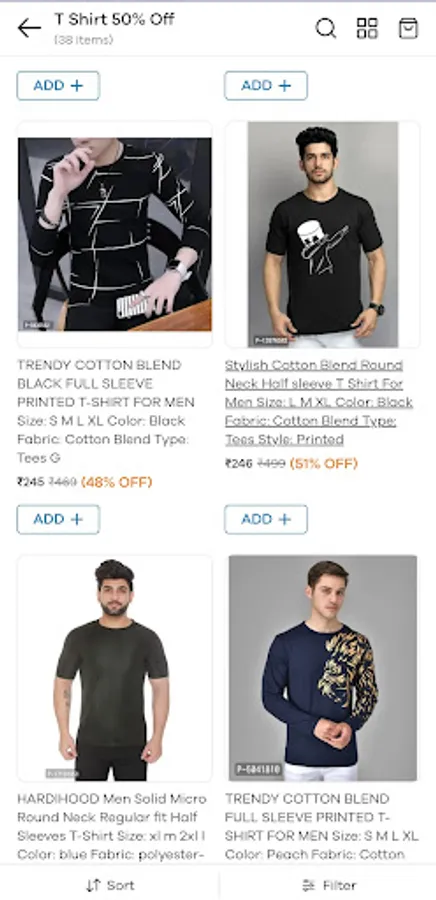The image size is (436, 900).
Task: Click the top-left ADD + button
Action: [x=58, y=86]
